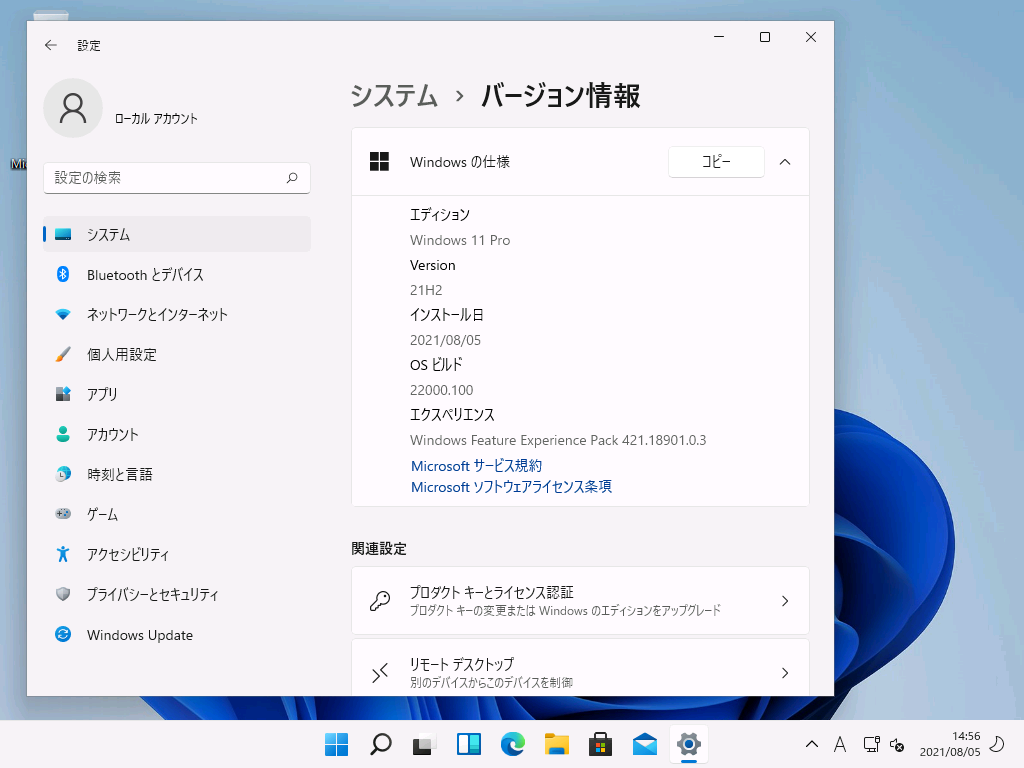
Task: Select ネットワークとインターネット menu item
Action: pos(176,314)
